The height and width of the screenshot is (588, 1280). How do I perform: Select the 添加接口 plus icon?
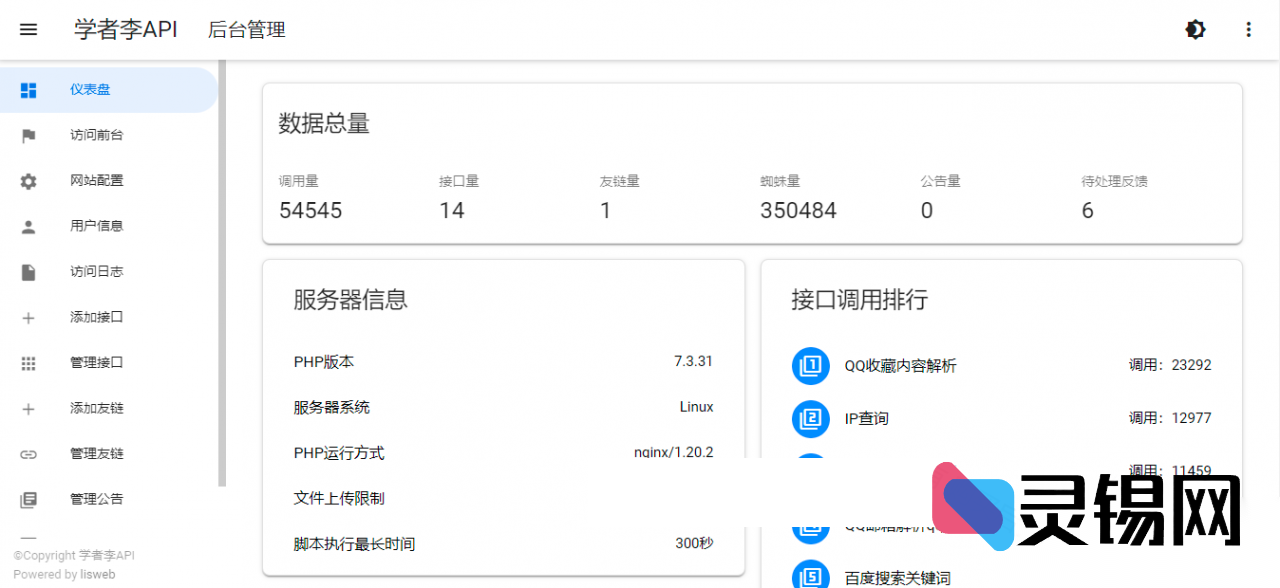click(x=28, y=317)
